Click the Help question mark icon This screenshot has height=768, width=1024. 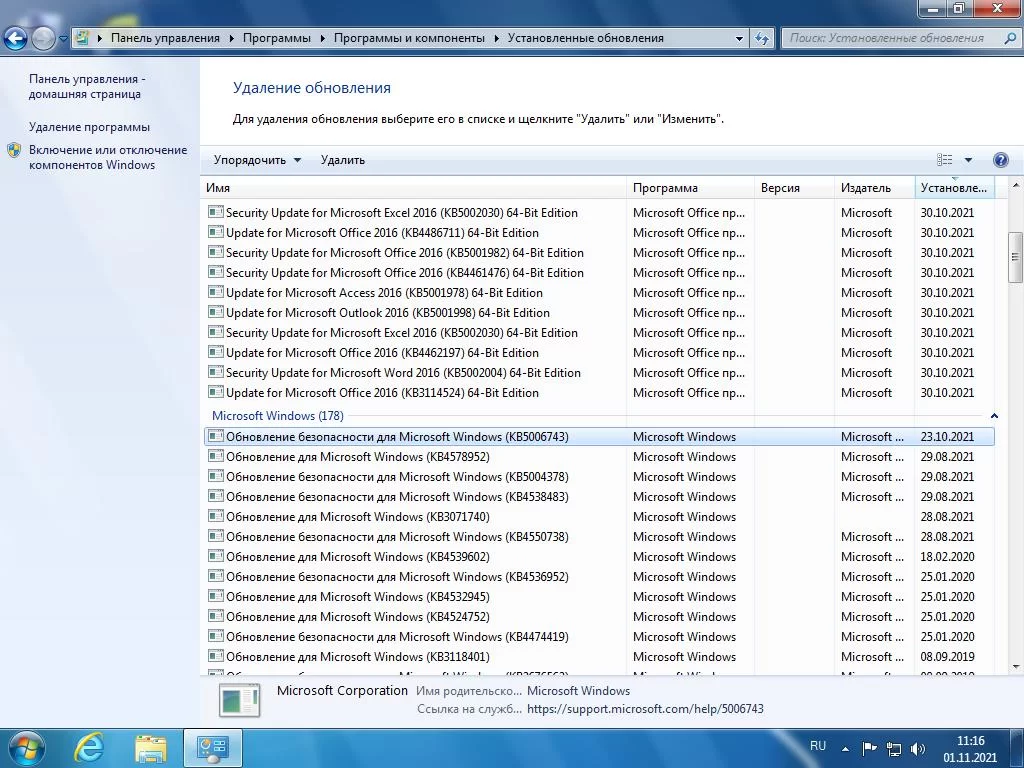1000,160
